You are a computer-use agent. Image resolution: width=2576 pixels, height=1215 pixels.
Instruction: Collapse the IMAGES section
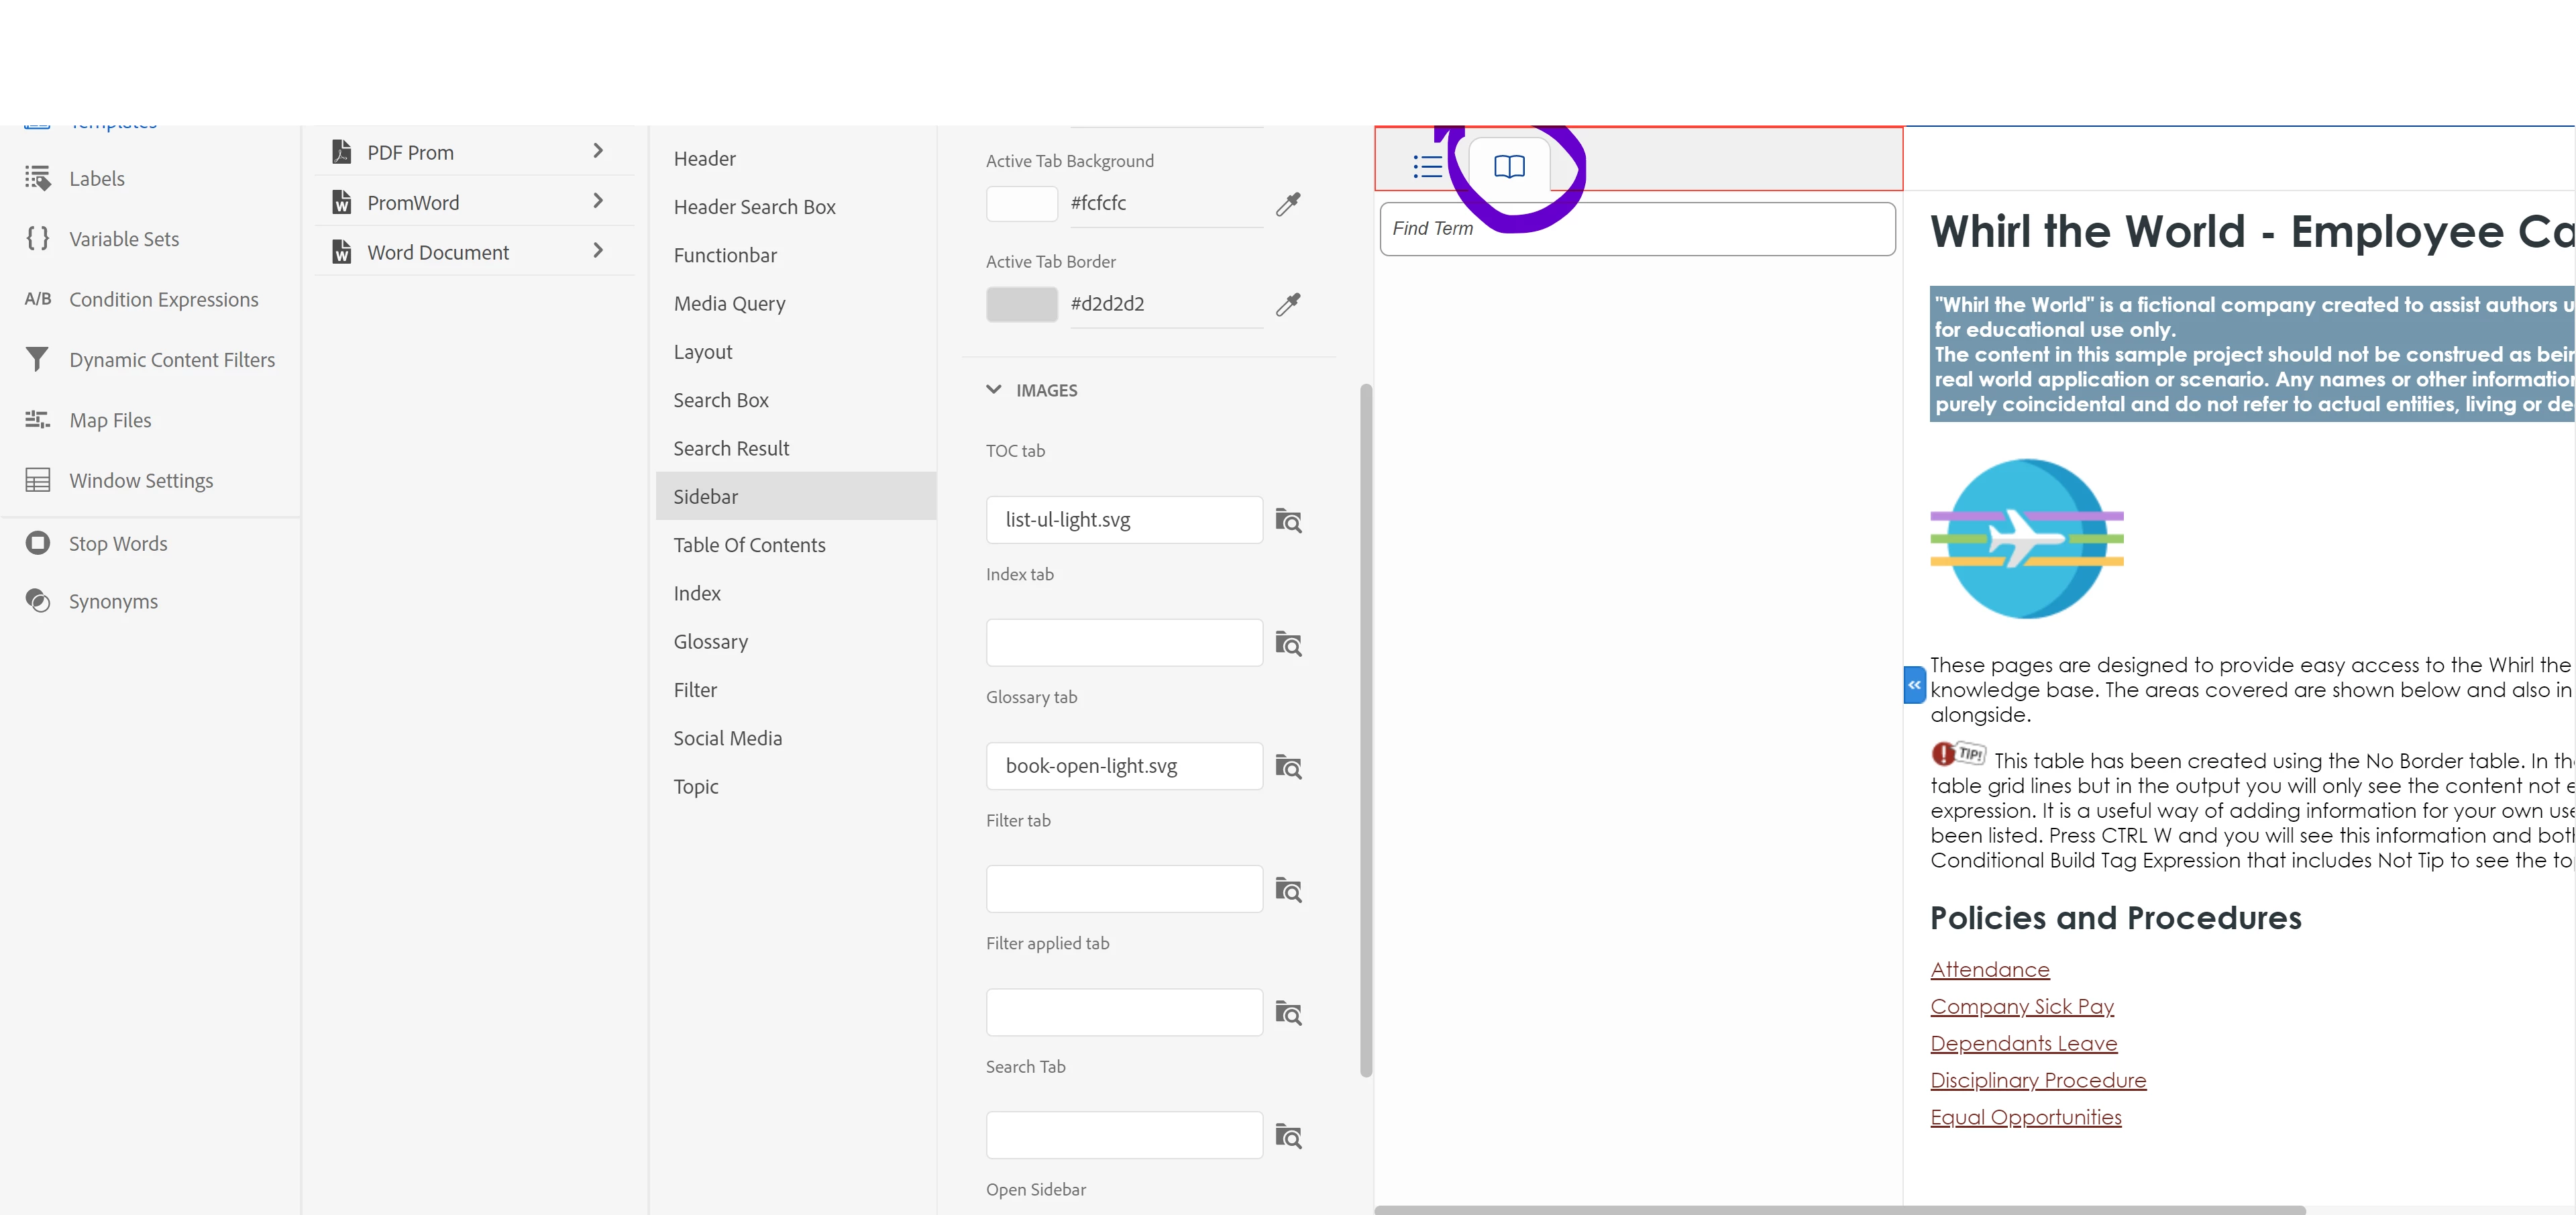point(994,390)
